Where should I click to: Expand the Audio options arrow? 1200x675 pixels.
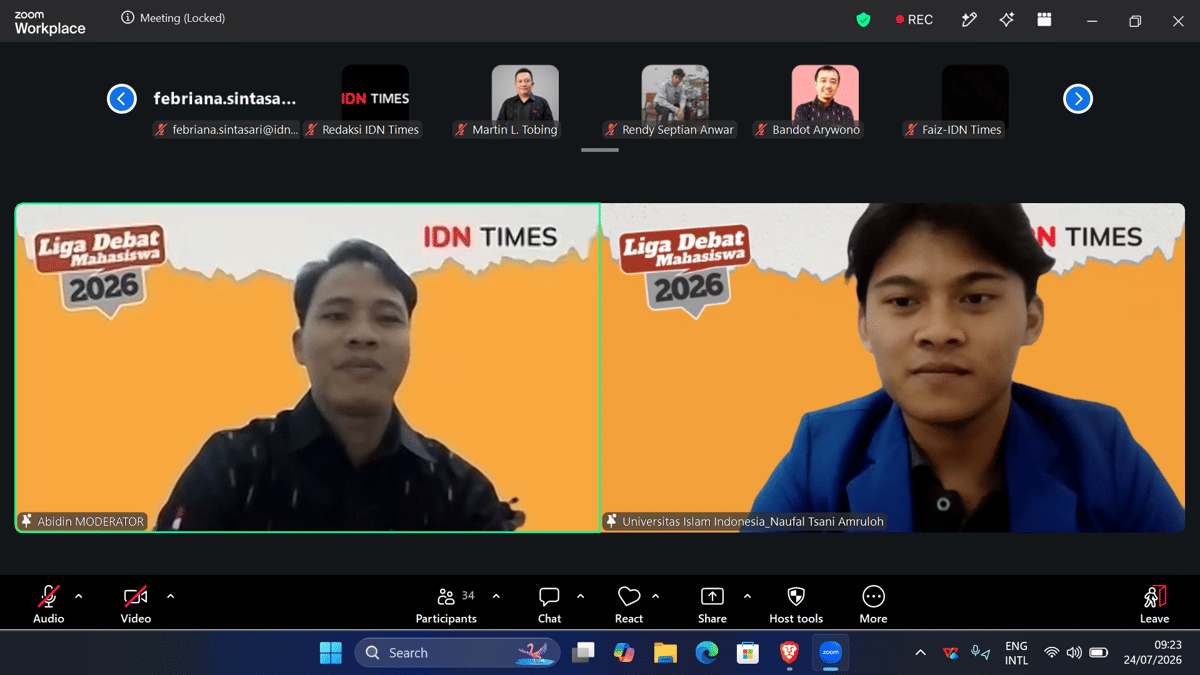pos(79,596)
